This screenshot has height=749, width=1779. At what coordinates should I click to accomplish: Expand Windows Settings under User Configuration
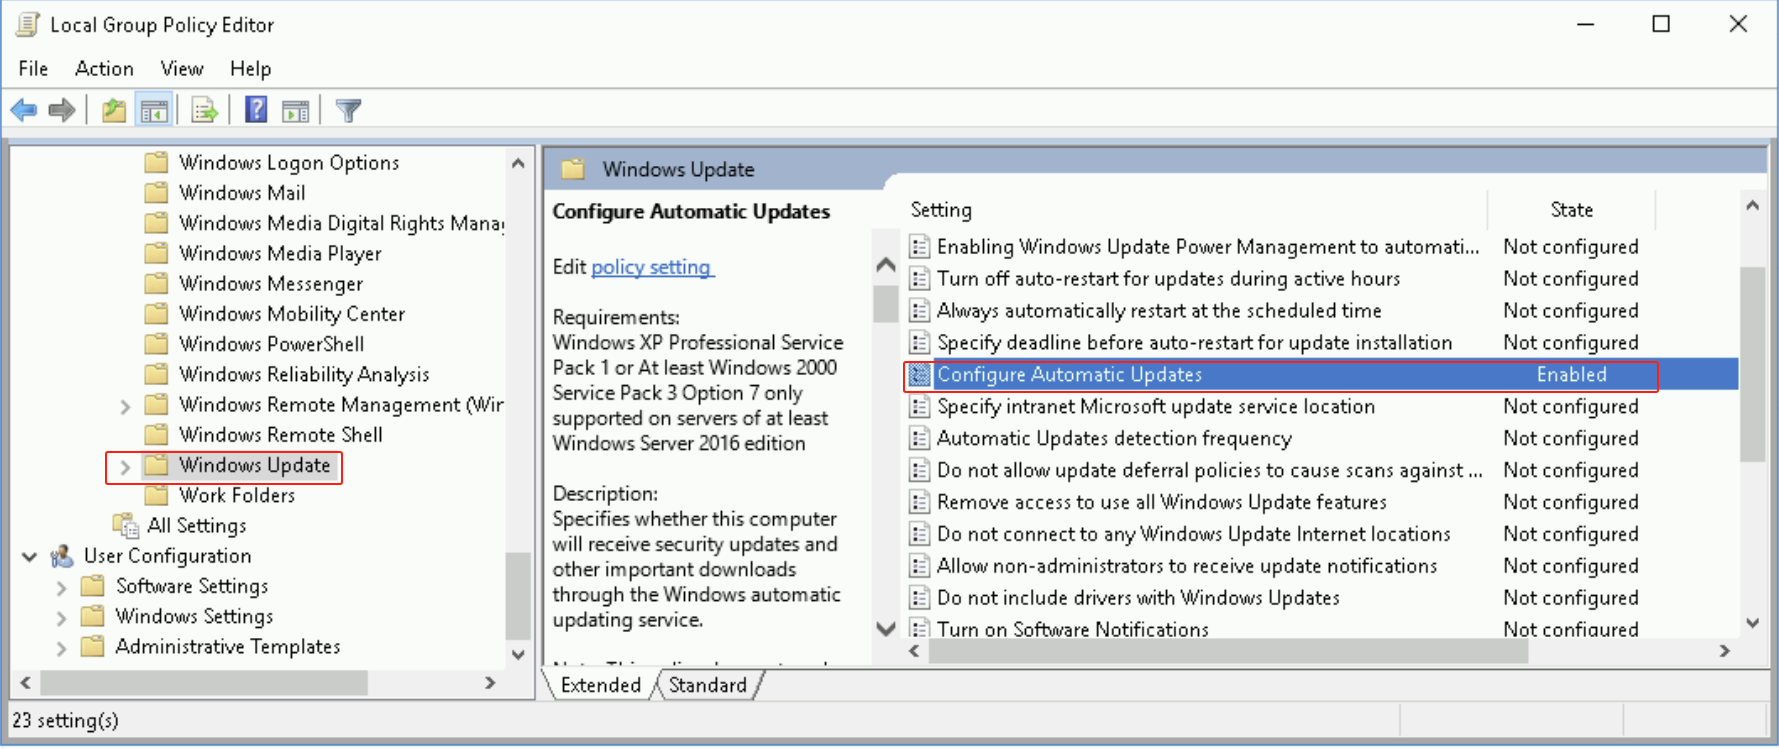pyautogui.click(x=62, y=617)
